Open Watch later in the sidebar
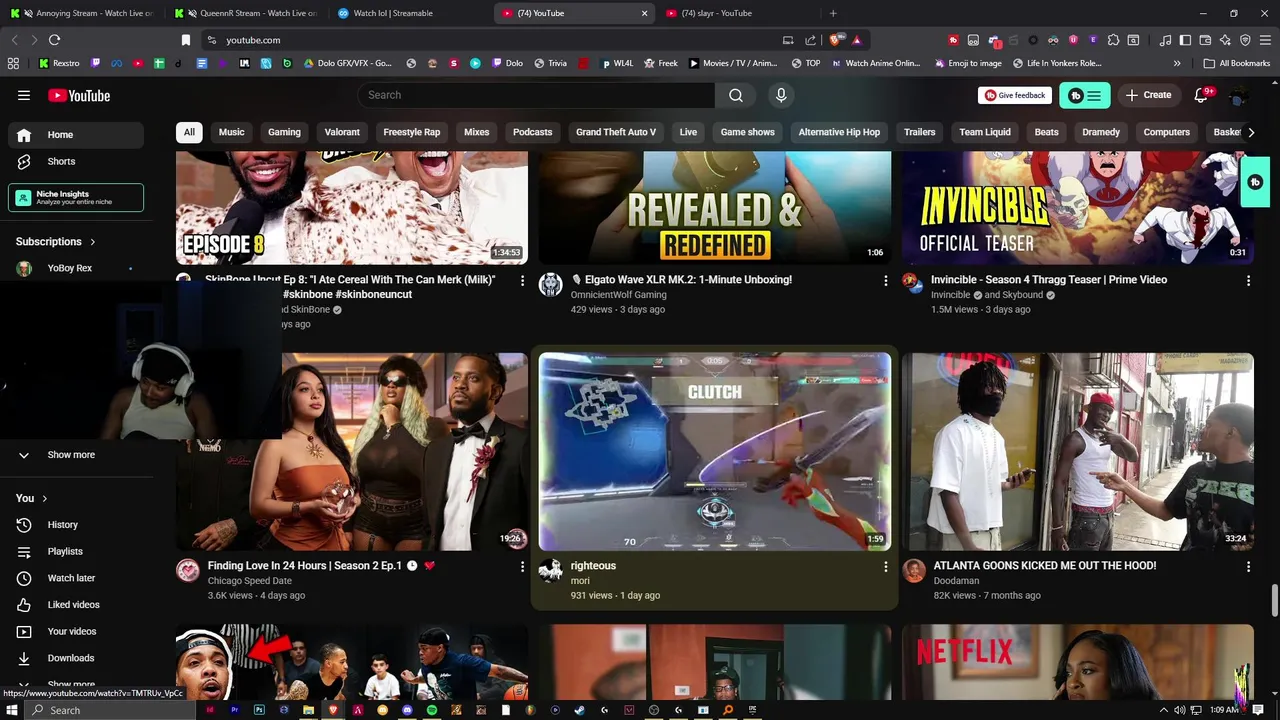Image resolution: width=1280 pixels, height=720 pixels. click(x=76, y=578)
